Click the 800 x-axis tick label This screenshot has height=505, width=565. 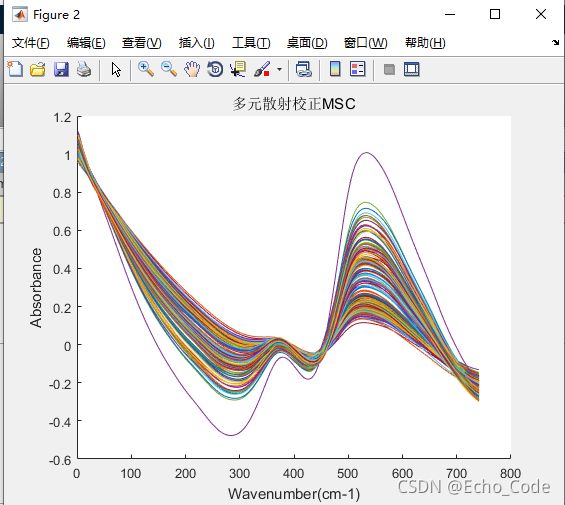tap(510, 473)
